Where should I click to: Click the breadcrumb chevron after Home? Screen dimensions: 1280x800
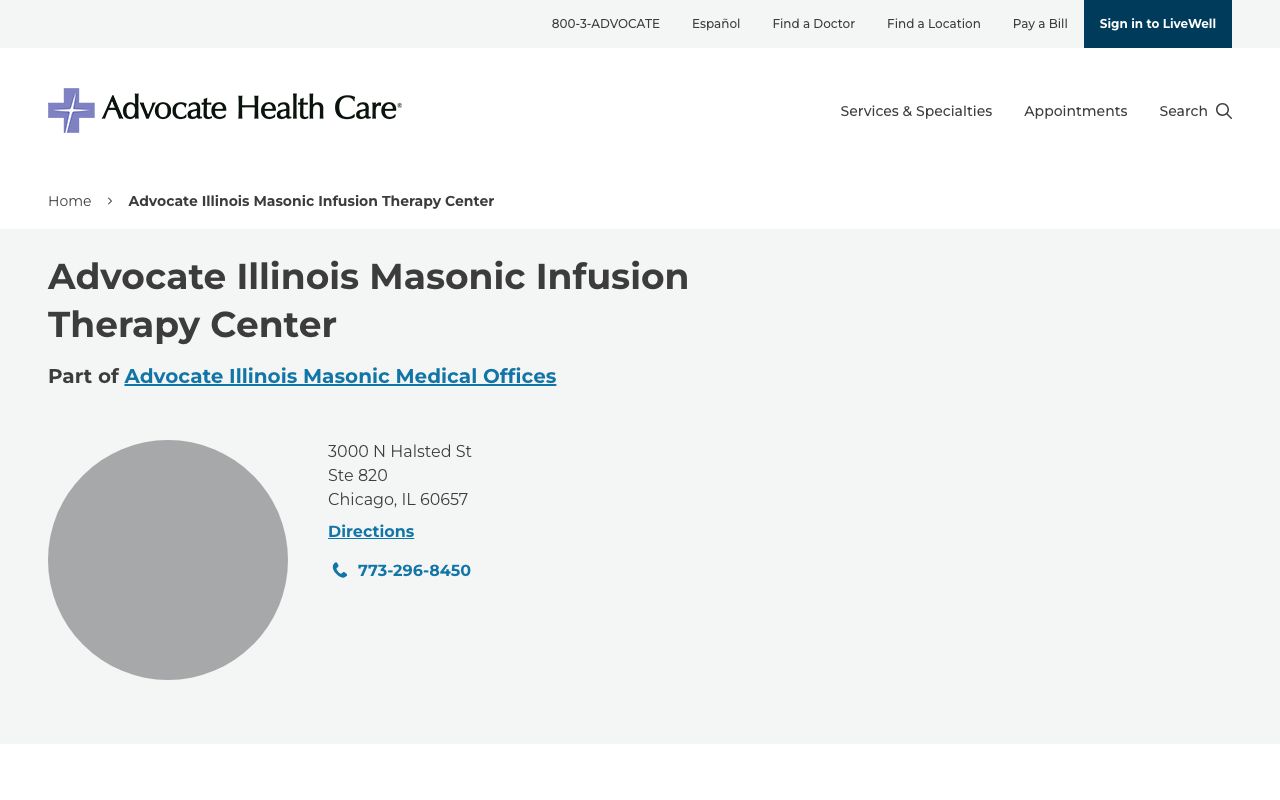(110, 200)
